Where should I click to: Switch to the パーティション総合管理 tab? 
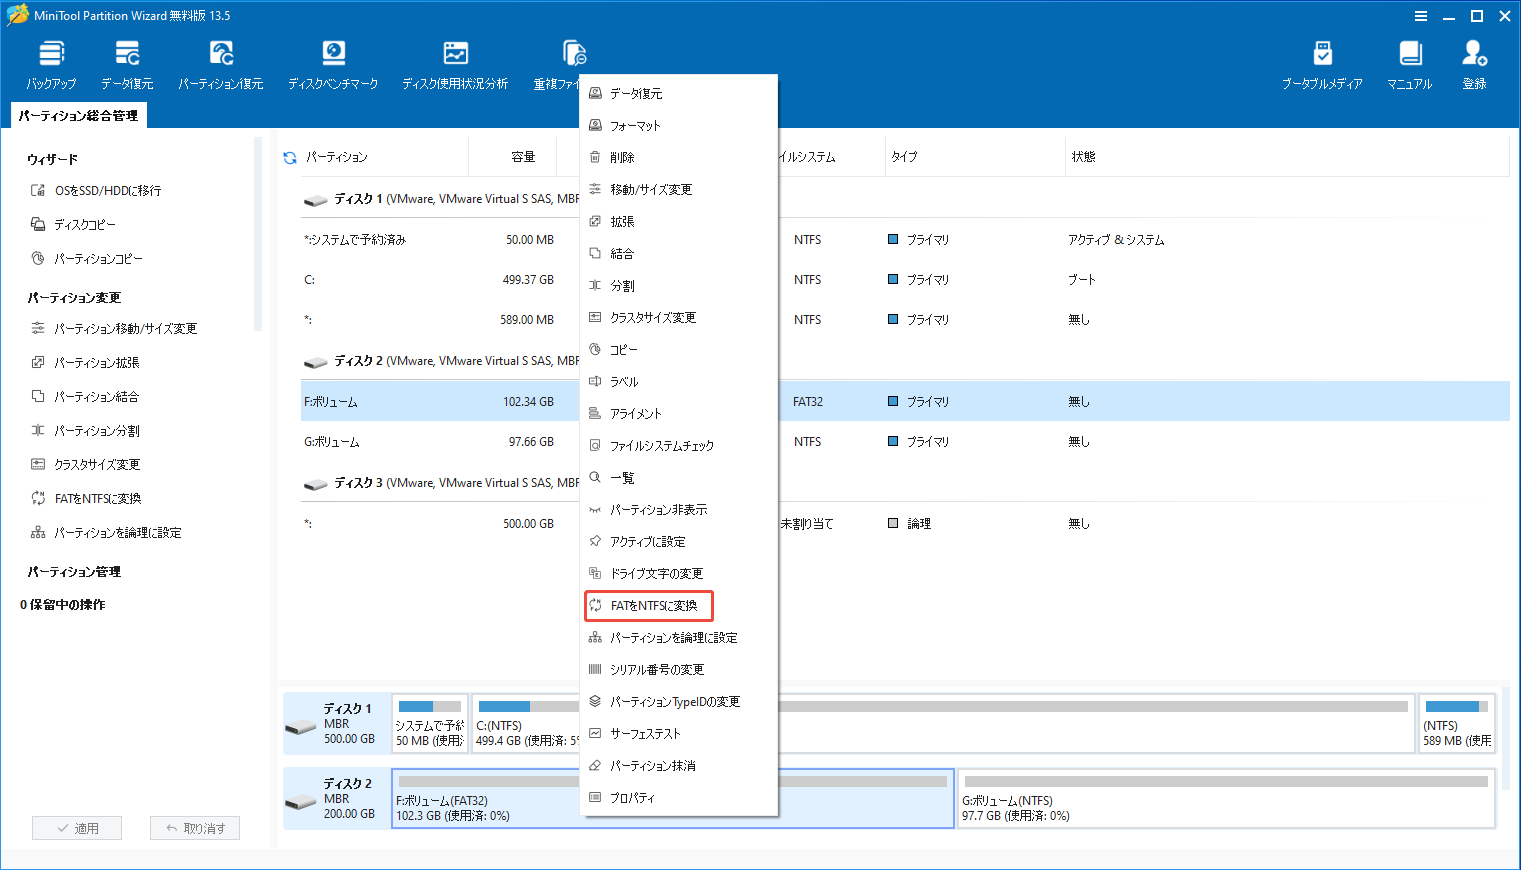tap(76, 115)
